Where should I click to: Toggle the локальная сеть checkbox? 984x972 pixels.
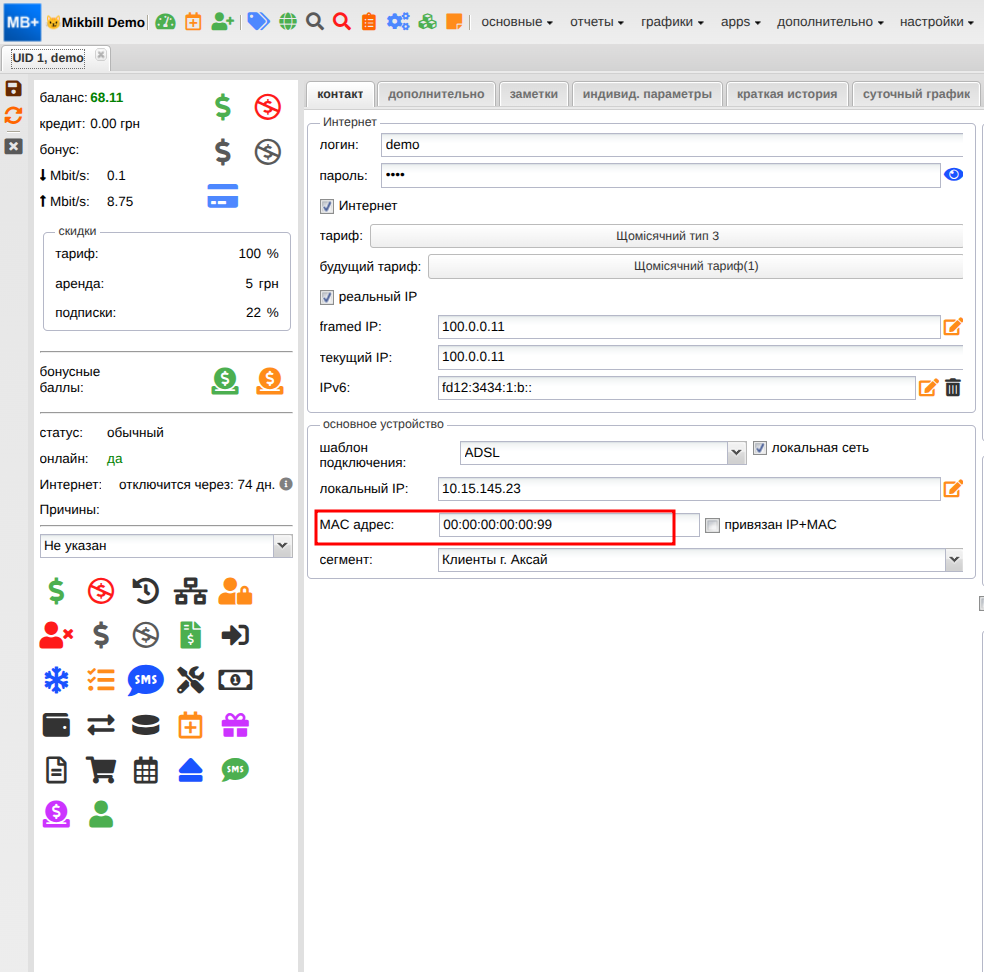(x=760, y=448)
